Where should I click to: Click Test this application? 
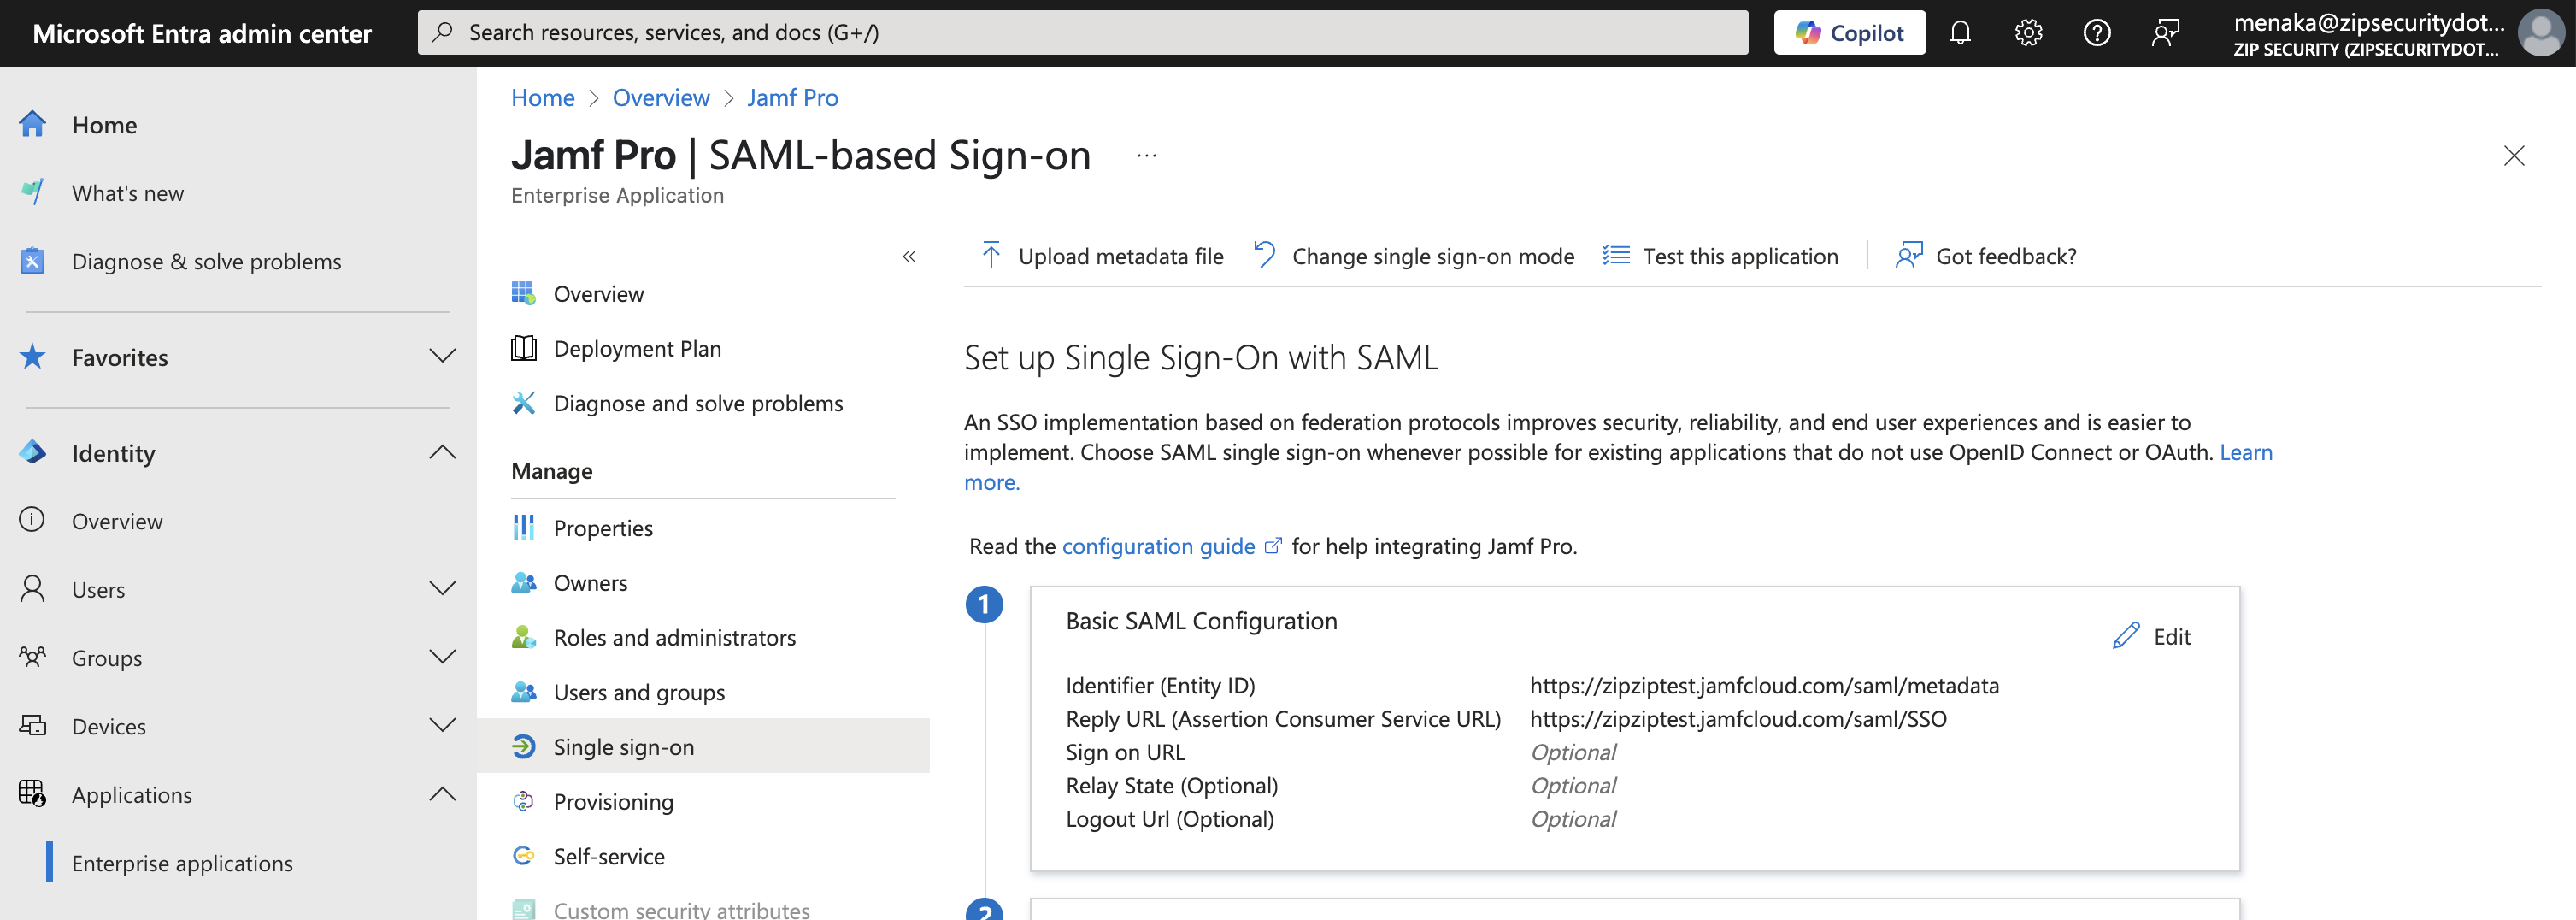pyautogui.click(x=1720, y=256)
